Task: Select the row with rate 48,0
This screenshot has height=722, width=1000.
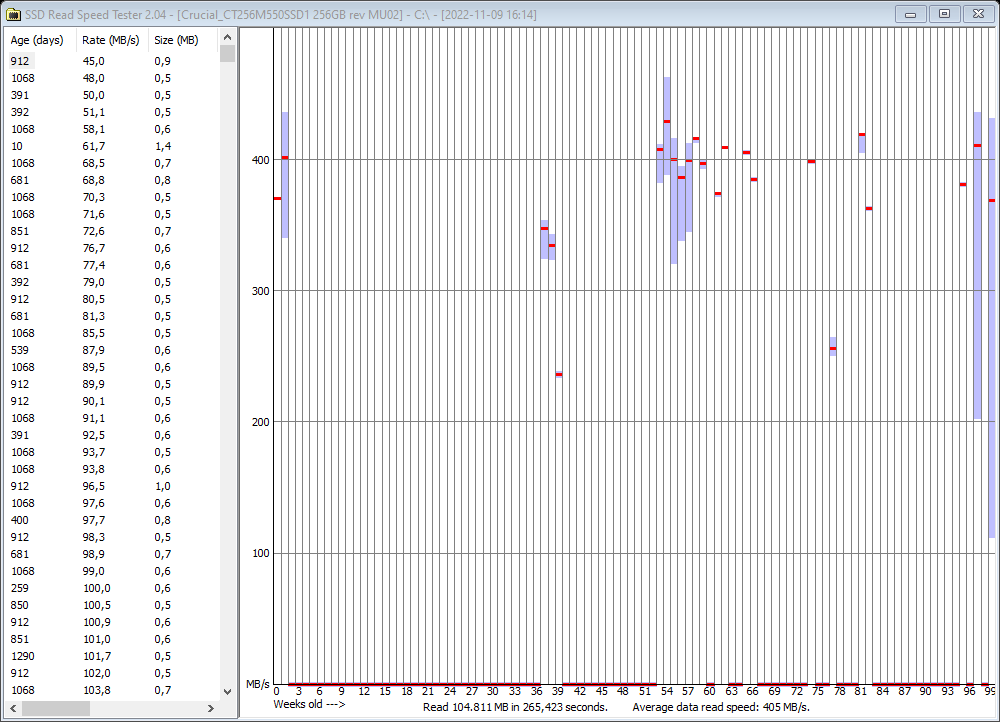Action: tap(112, 78)
